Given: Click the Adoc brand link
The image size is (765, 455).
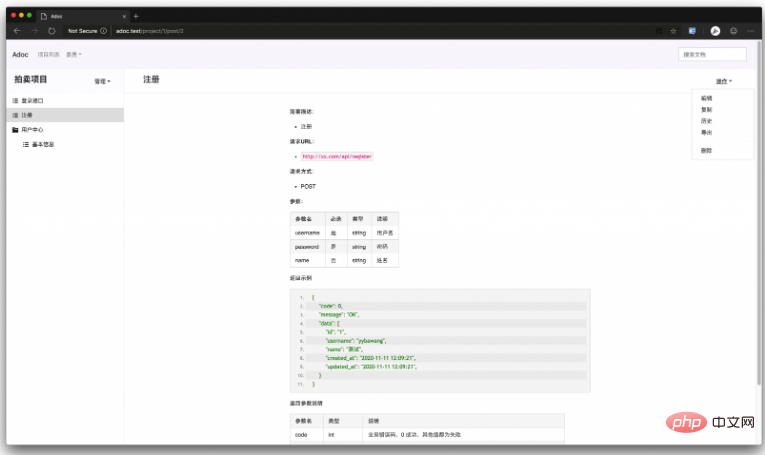Looking at the screenshot, I should click(x=20, y=55).
